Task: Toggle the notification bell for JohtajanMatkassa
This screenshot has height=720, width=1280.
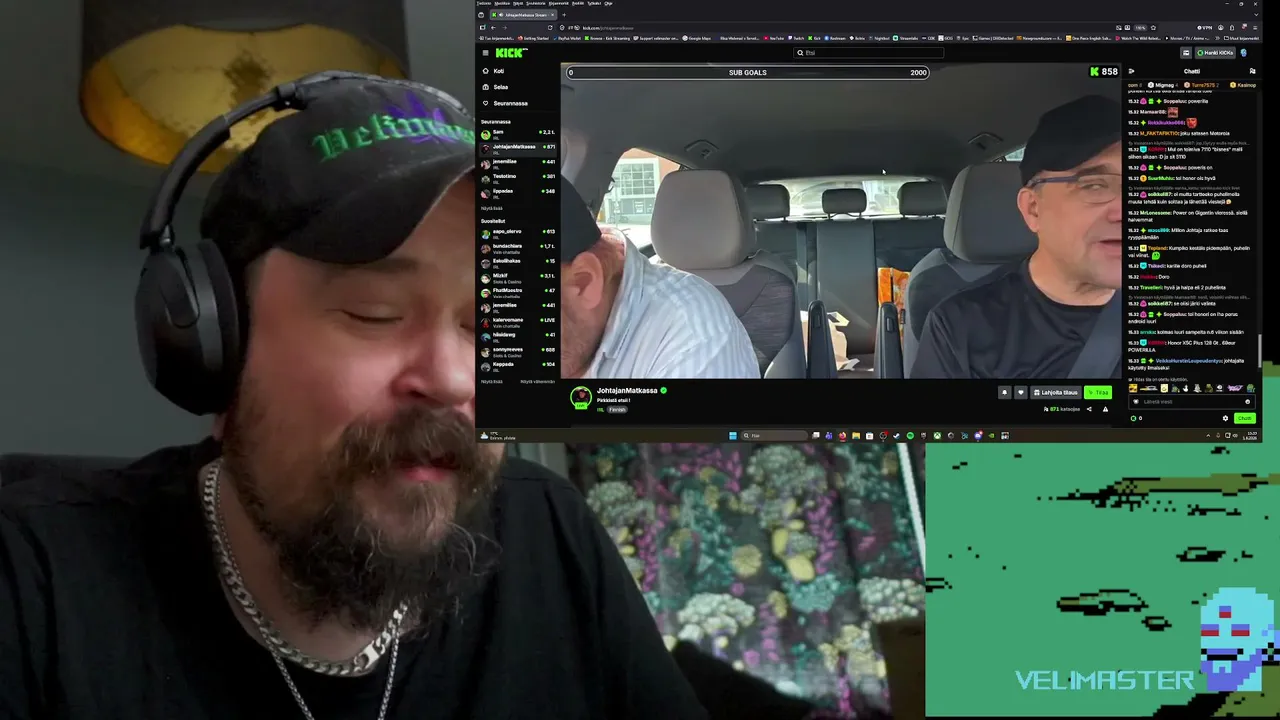Action: (1004, 392)
